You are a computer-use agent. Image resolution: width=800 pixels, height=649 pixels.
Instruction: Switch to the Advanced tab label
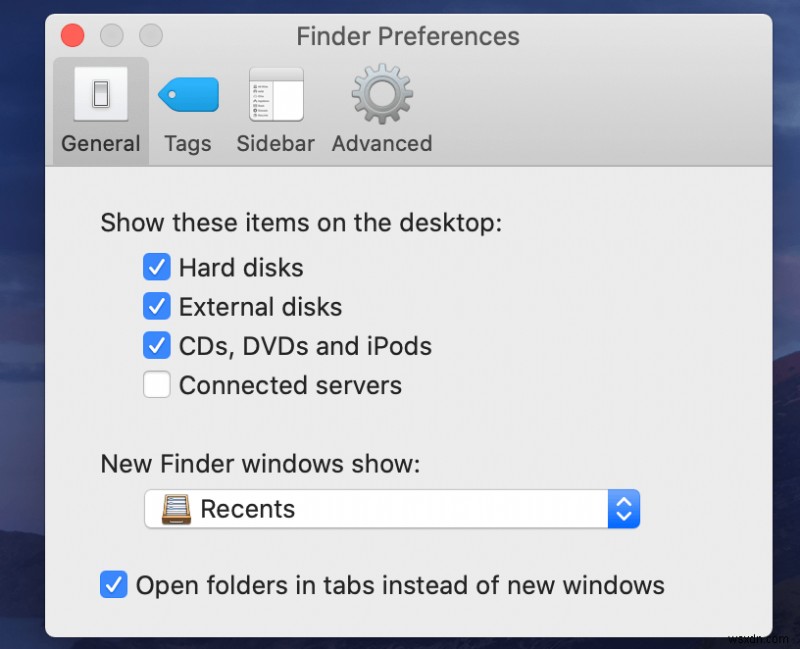382,144
